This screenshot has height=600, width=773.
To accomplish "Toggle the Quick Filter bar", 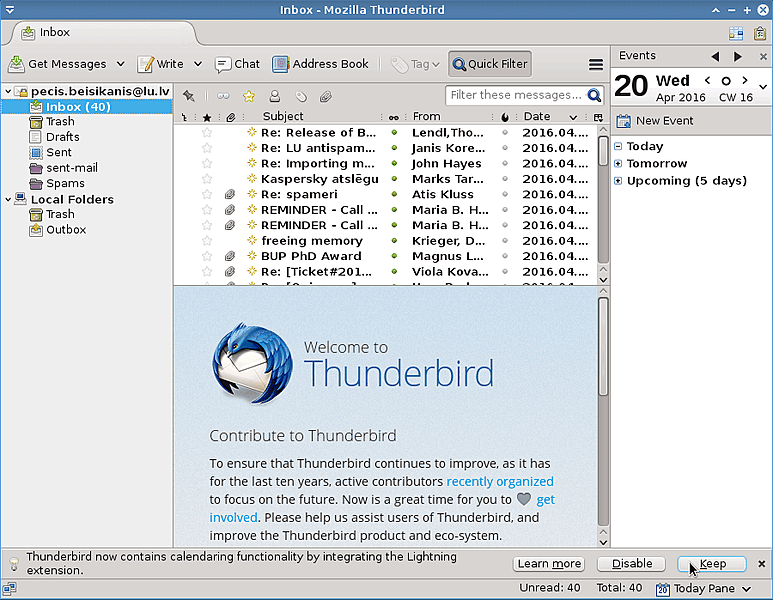I will [x=490, y=64].
